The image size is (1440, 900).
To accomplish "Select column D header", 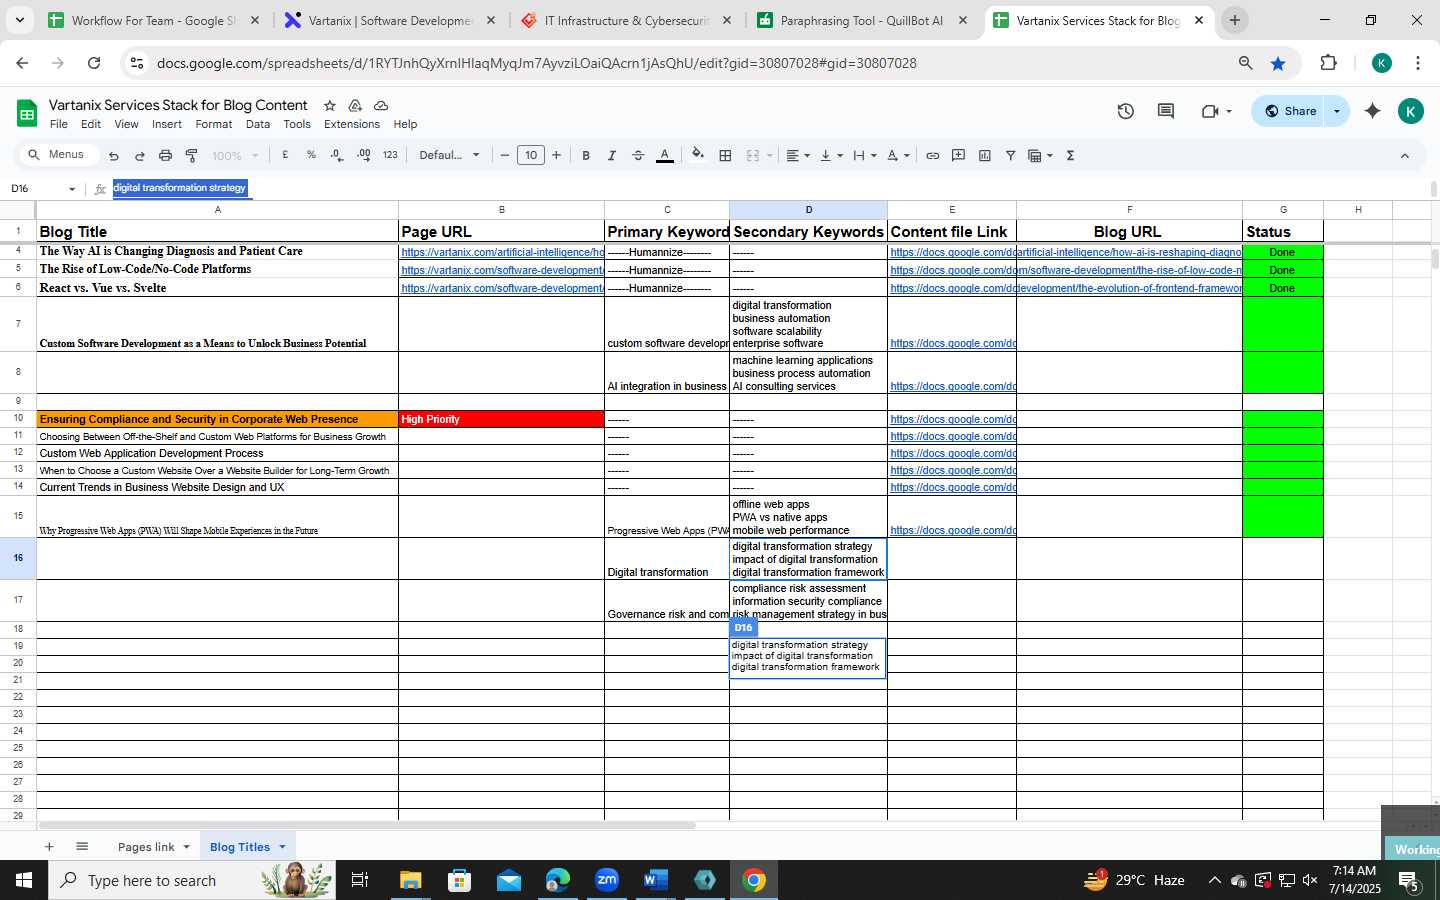I will pyautogui.click(x=808, y=210).
